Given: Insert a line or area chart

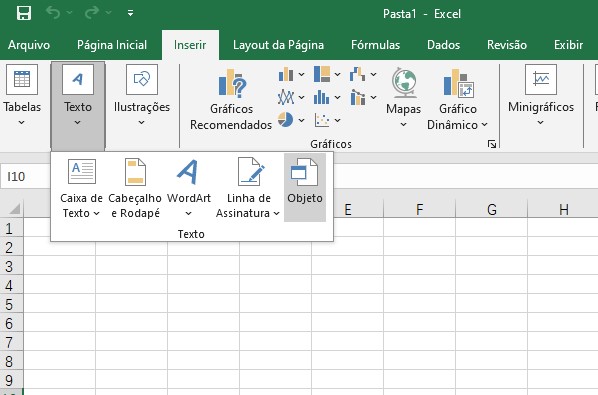Looking at the screenshot, I should [x=286, y=97].
